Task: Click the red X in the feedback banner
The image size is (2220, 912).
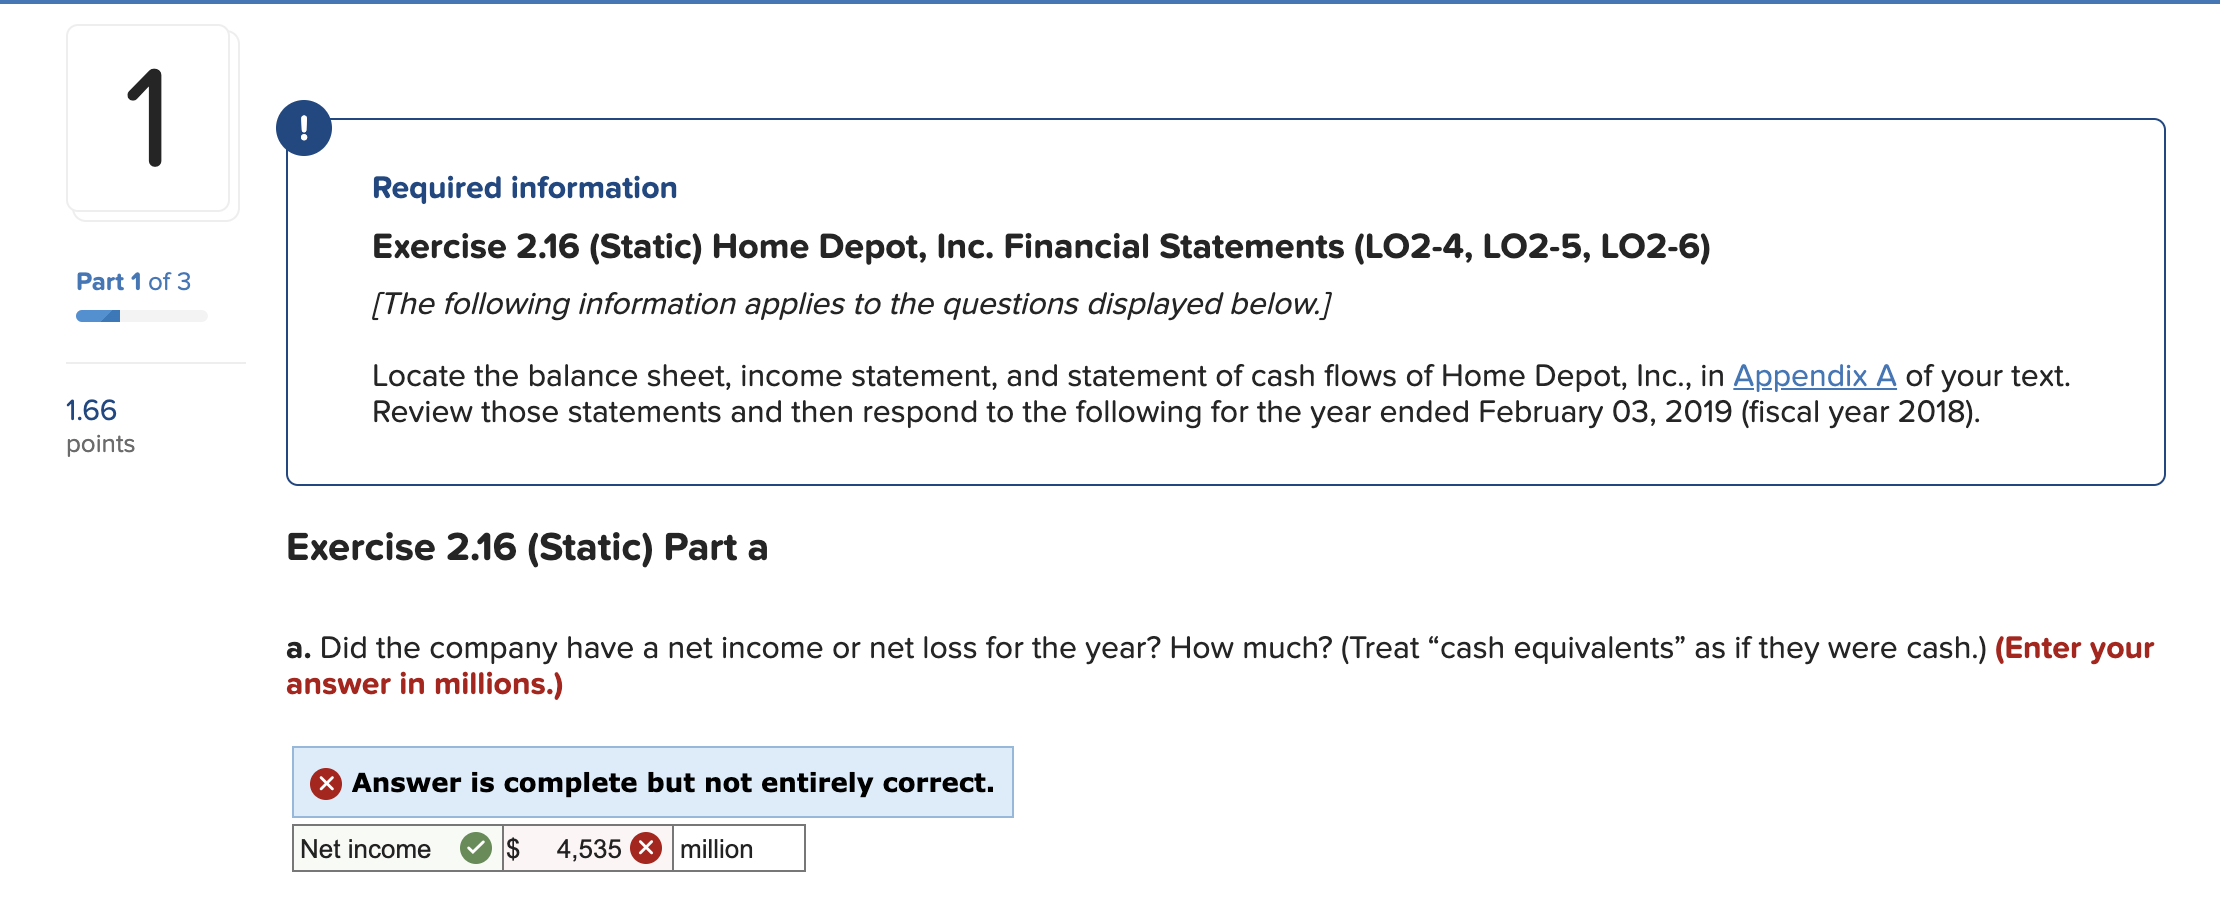Action: click(325, 782)
